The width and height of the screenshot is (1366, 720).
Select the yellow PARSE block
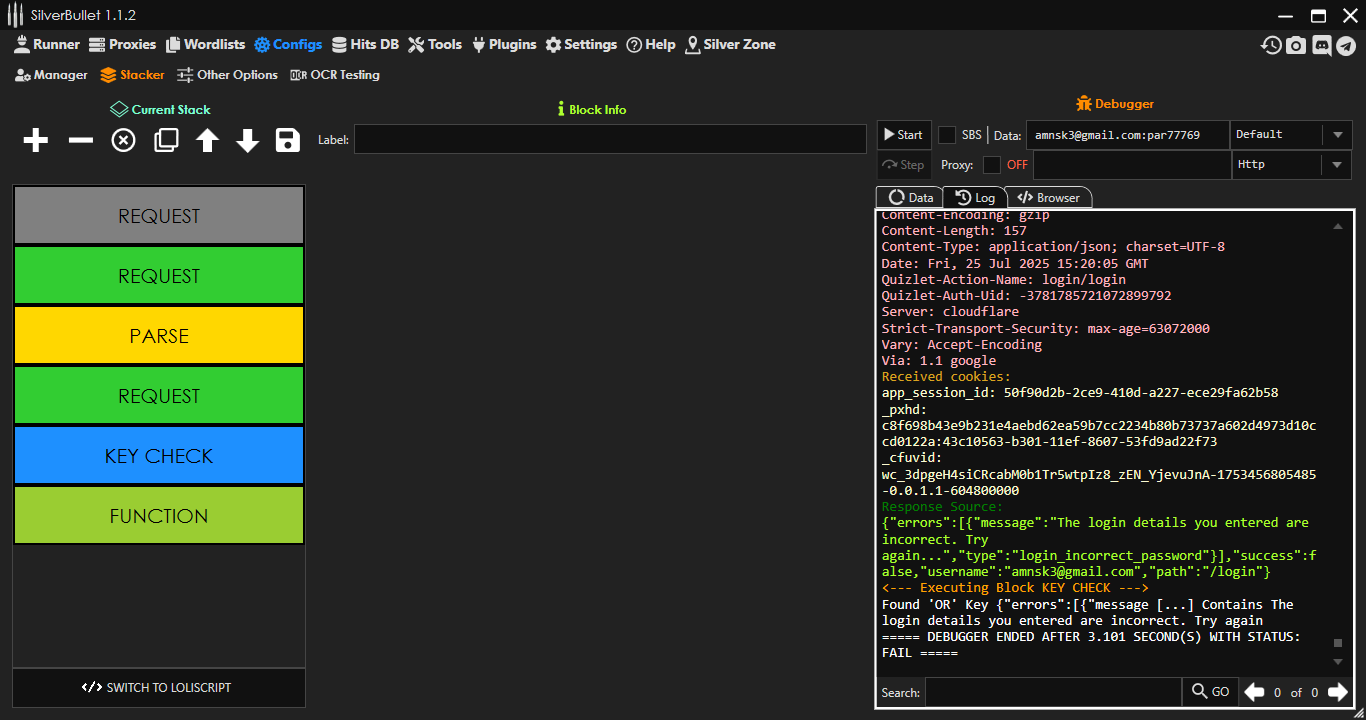click(x=159, y=336)
